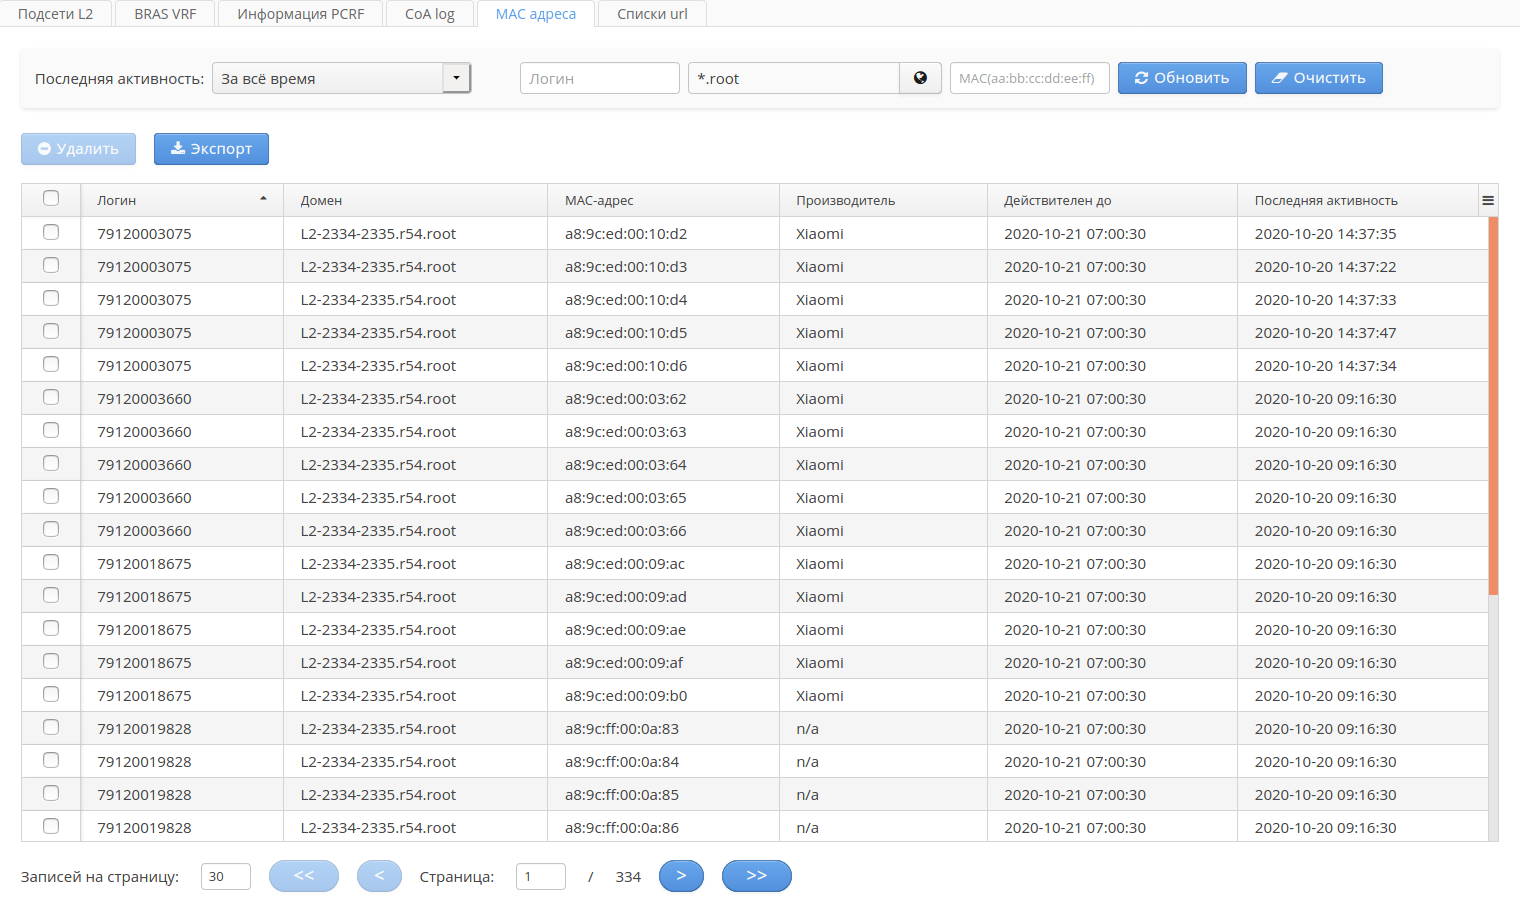Go to next page arrow button
The width and height of the screenshot is (1520, 912).
pyautogui.click(x=681, y=876)
